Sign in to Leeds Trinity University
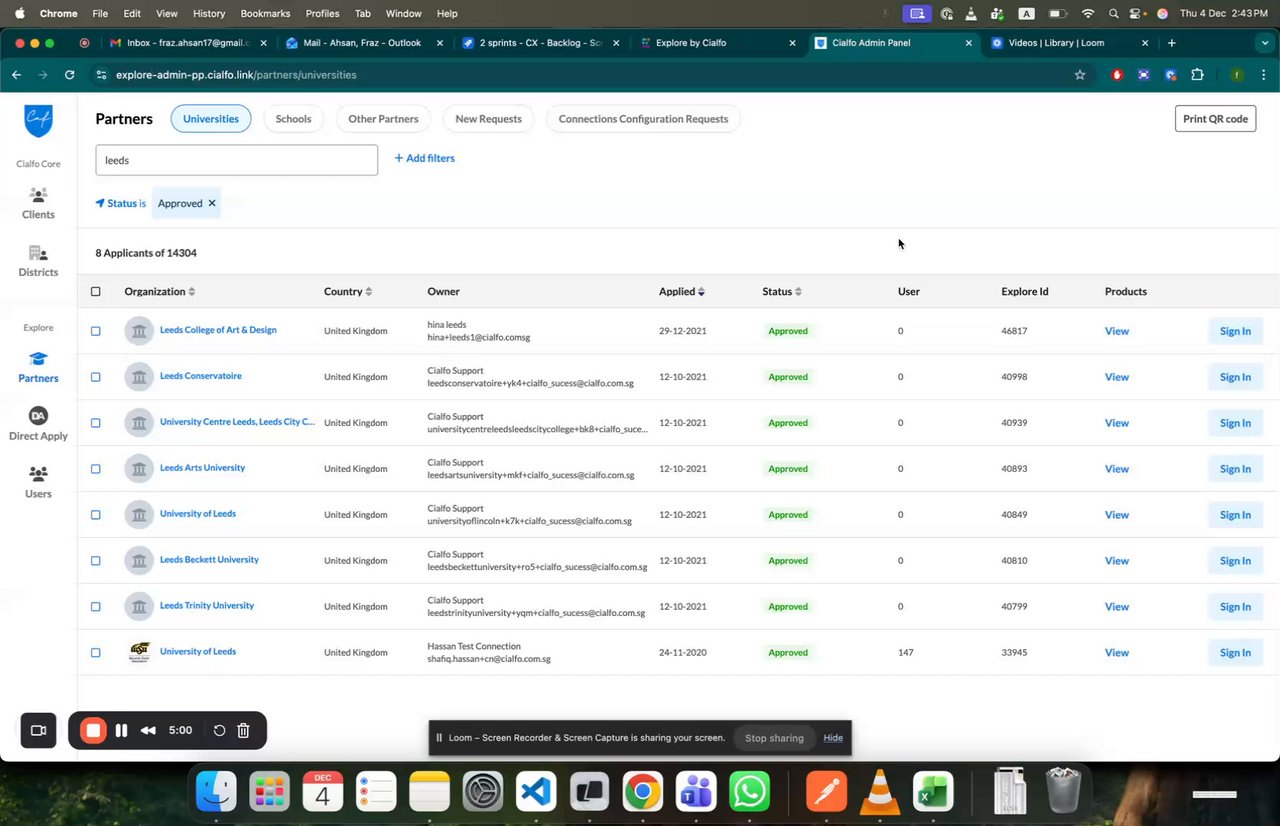The height and width of the screenshot is (826, 1280). 1235,607
